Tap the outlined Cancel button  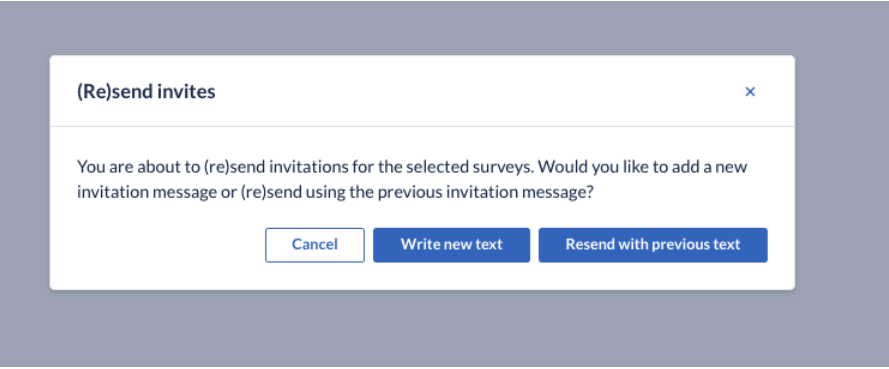tap(315, 245)
